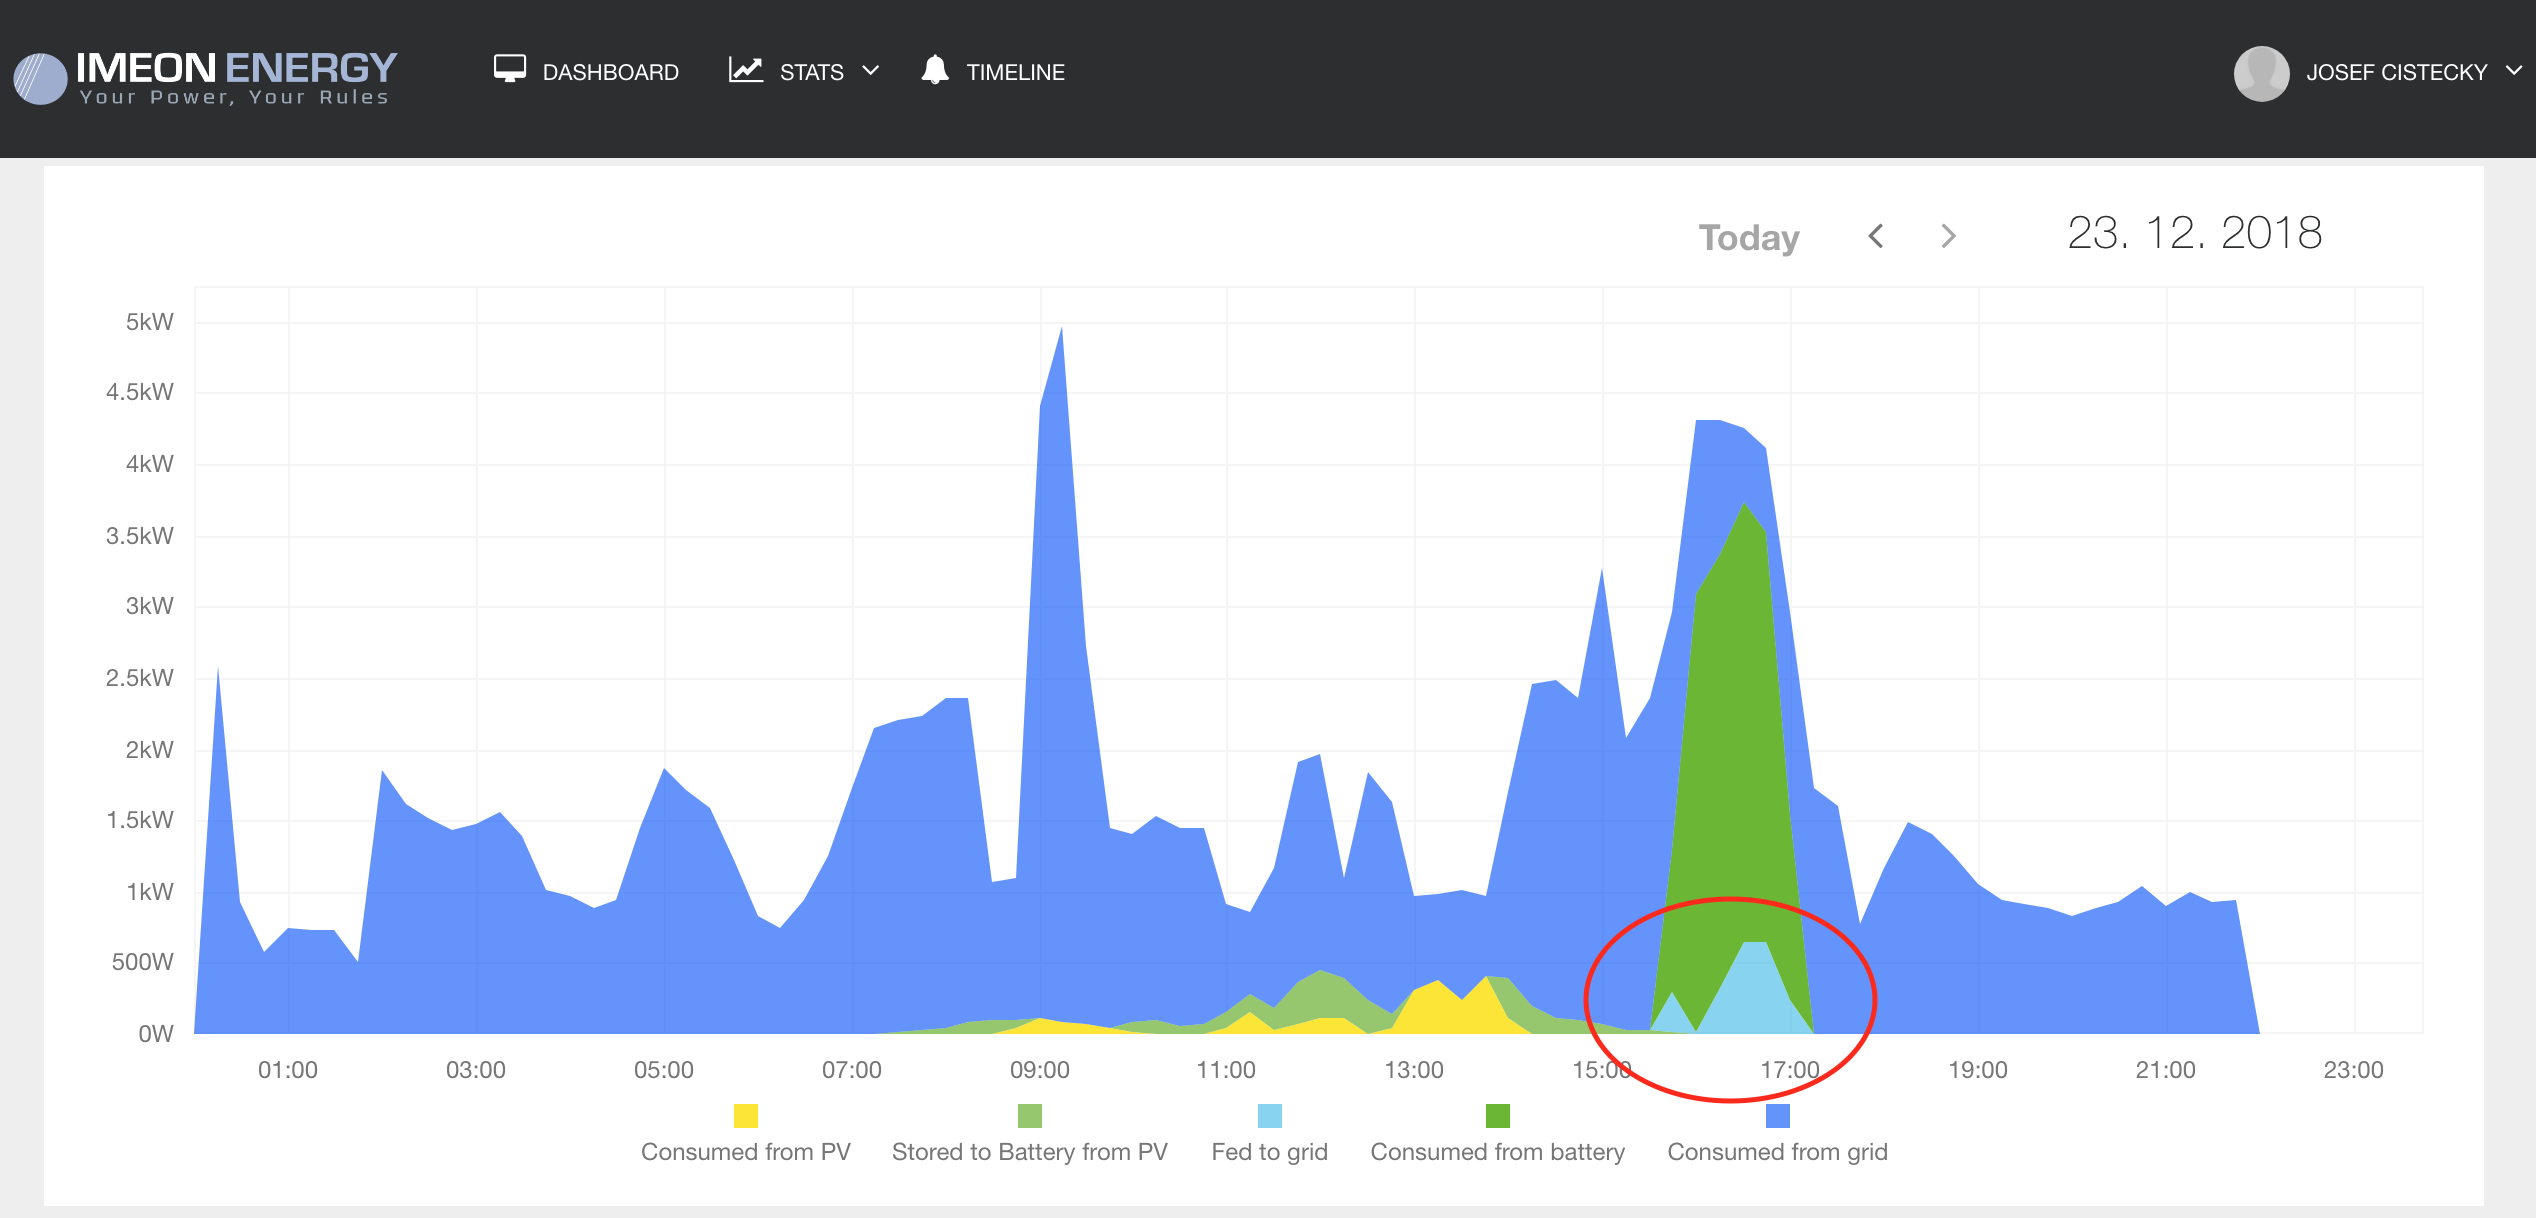The image size is (2536, 1218).
Task: Open the Timeline menu item
Action: point(1015,73)
